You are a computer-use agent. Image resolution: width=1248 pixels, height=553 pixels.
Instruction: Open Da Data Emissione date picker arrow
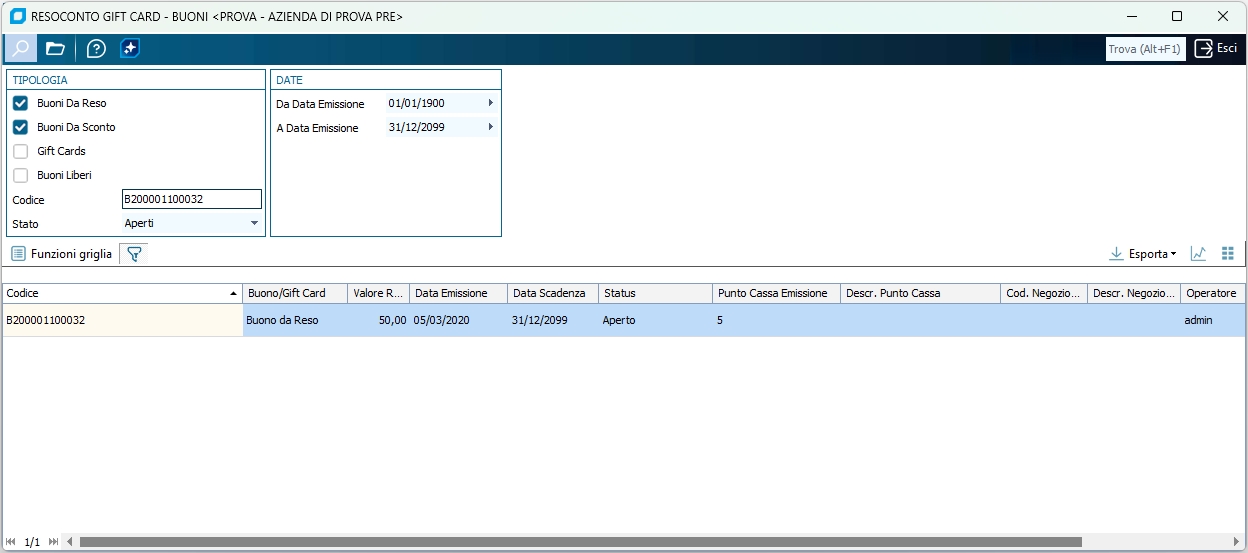click(x=490, y=103)
